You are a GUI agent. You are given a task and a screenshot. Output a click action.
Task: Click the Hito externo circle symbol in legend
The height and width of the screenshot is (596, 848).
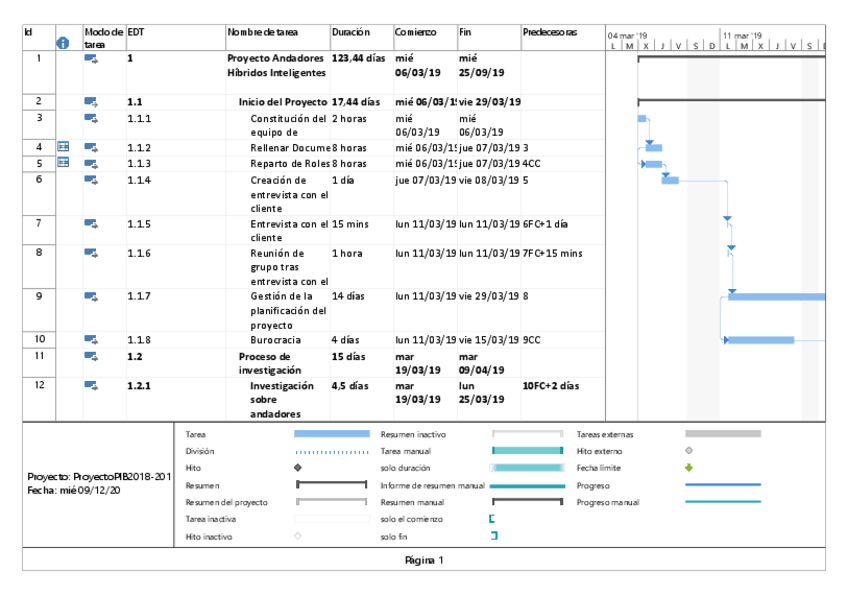688,451
